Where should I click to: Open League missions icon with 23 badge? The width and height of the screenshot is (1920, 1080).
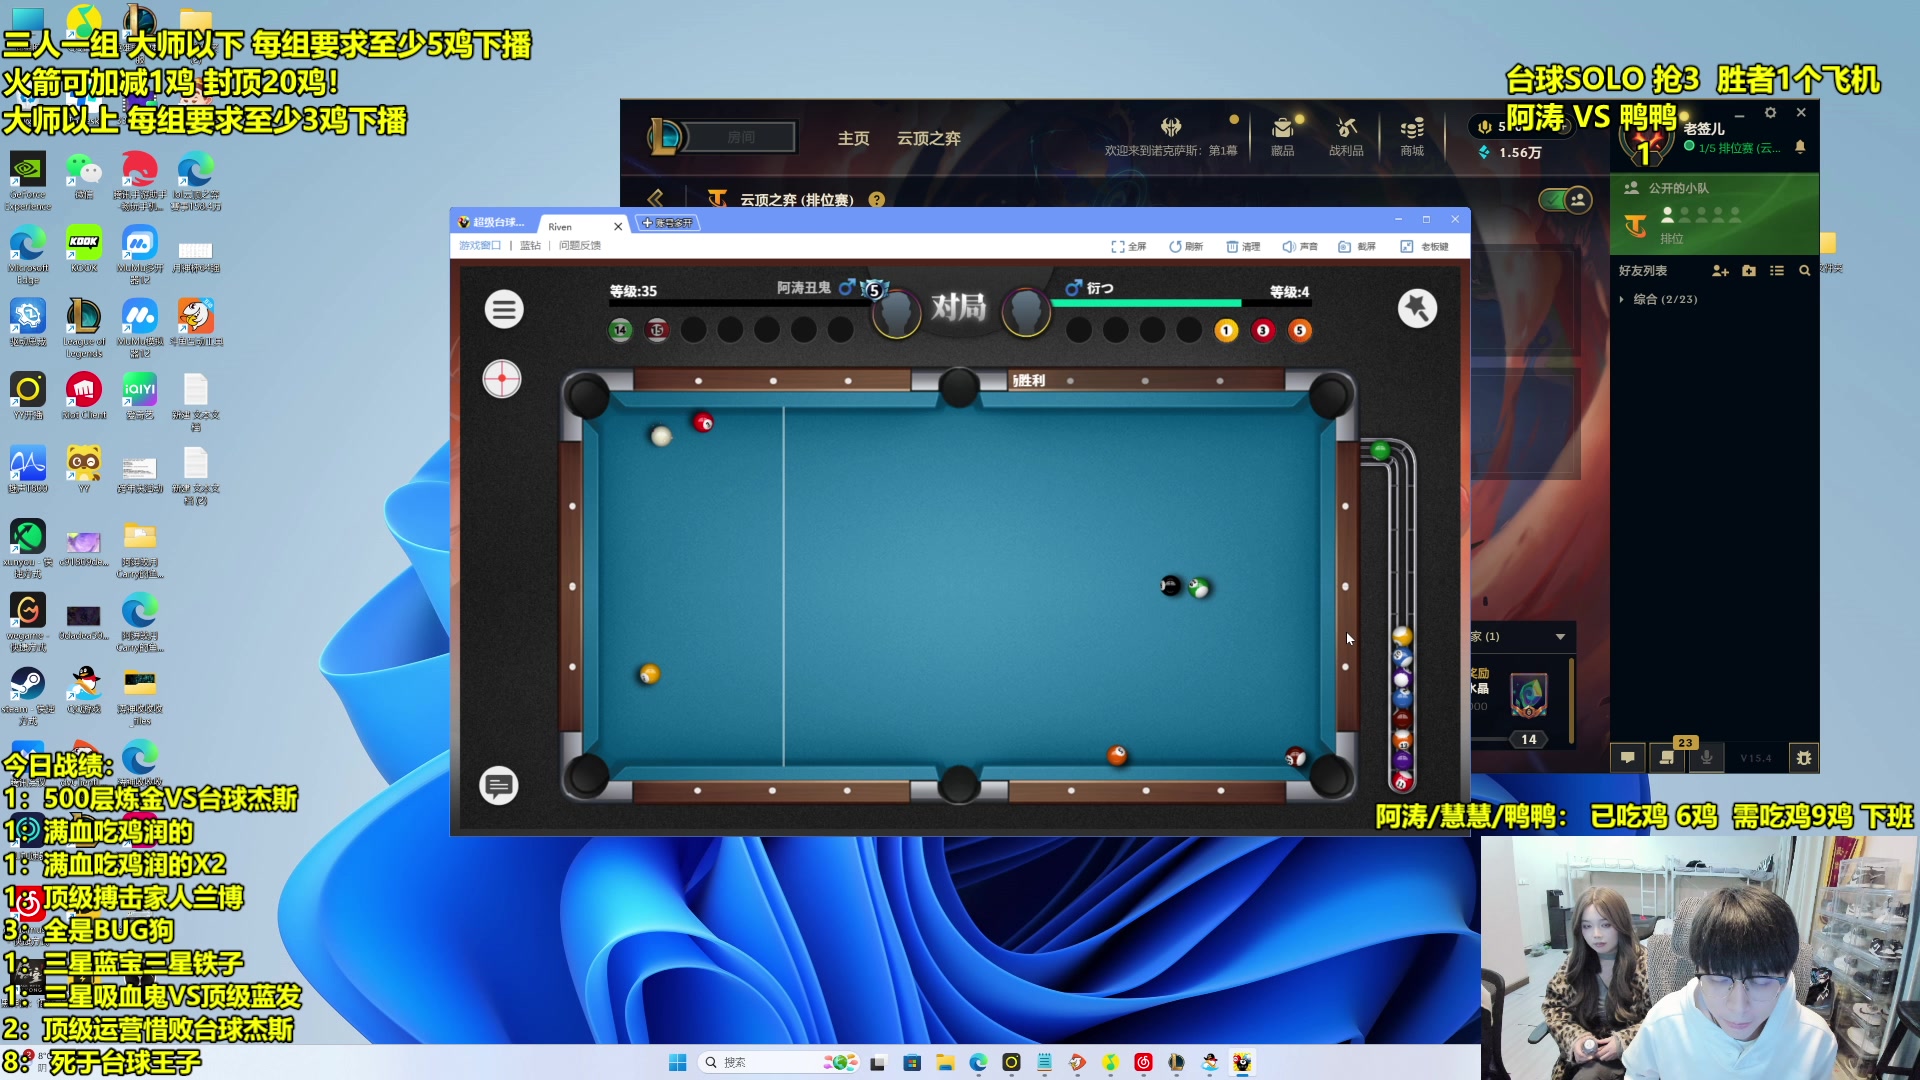coord(1667,758)
